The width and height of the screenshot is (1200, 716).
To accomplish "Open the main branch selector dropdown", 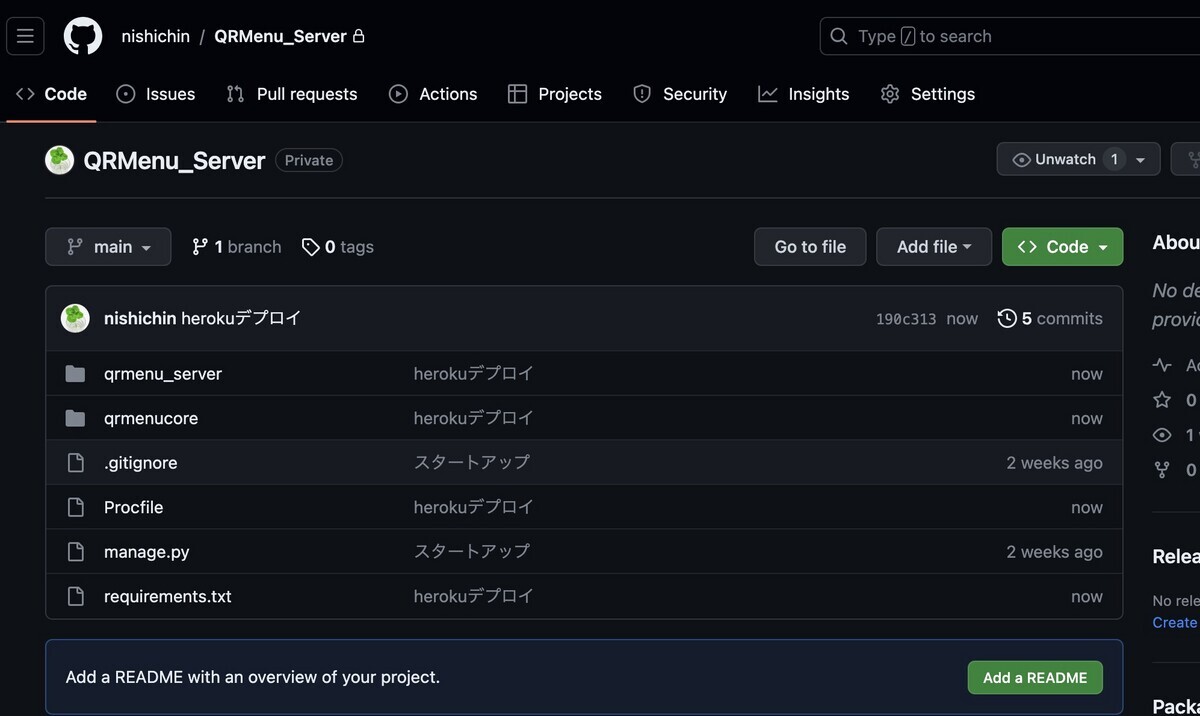I will click(x=108, y=247).
